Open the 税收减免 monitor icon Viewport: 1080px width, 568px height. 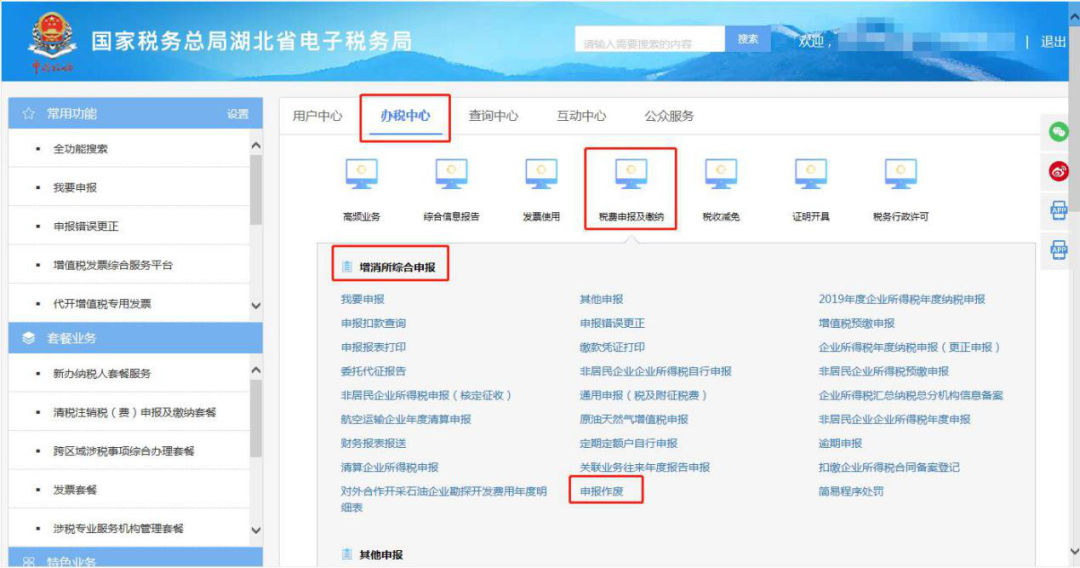721,173
